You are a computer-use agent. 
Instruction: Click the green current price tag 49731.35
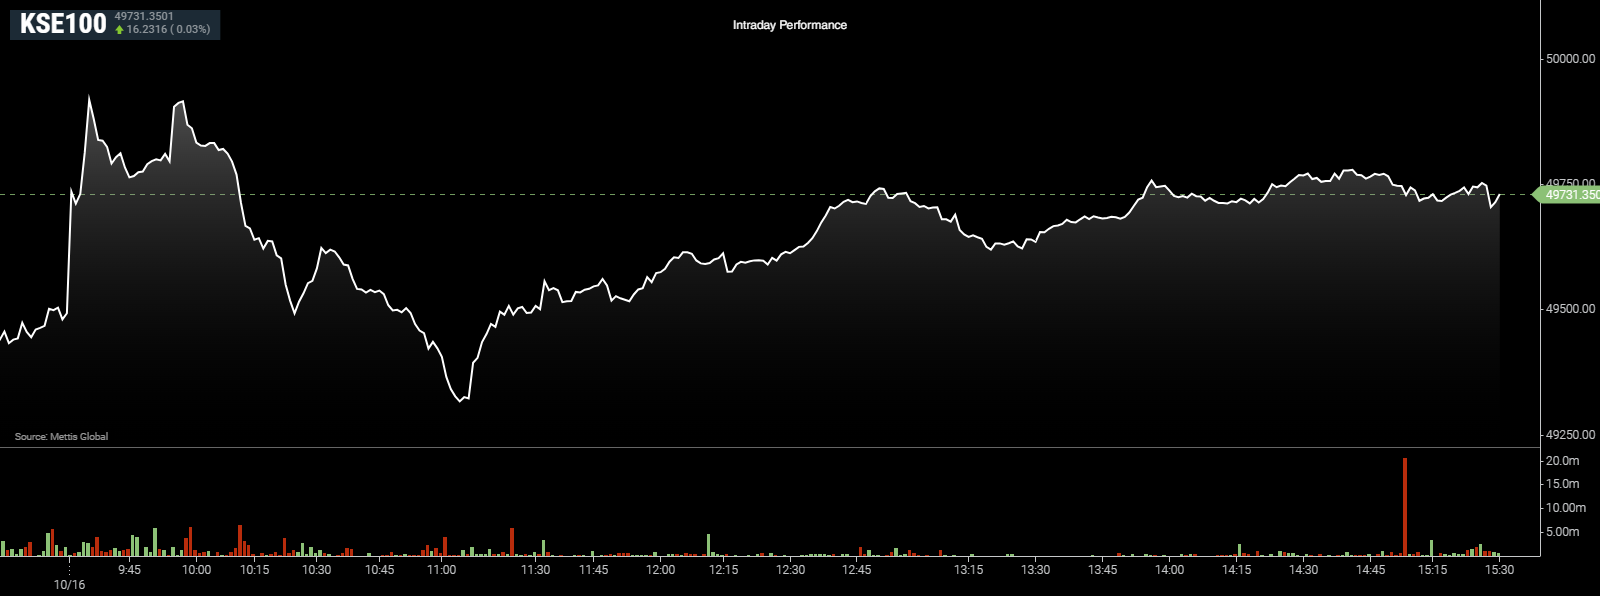click(x=1567, y=195)
